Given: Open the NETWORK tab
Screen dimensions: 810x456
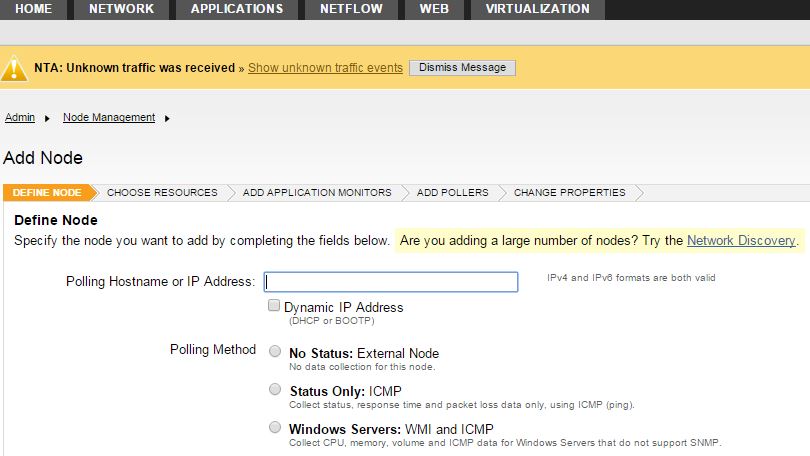Looking at the screenshot, I should coord(121,9).
